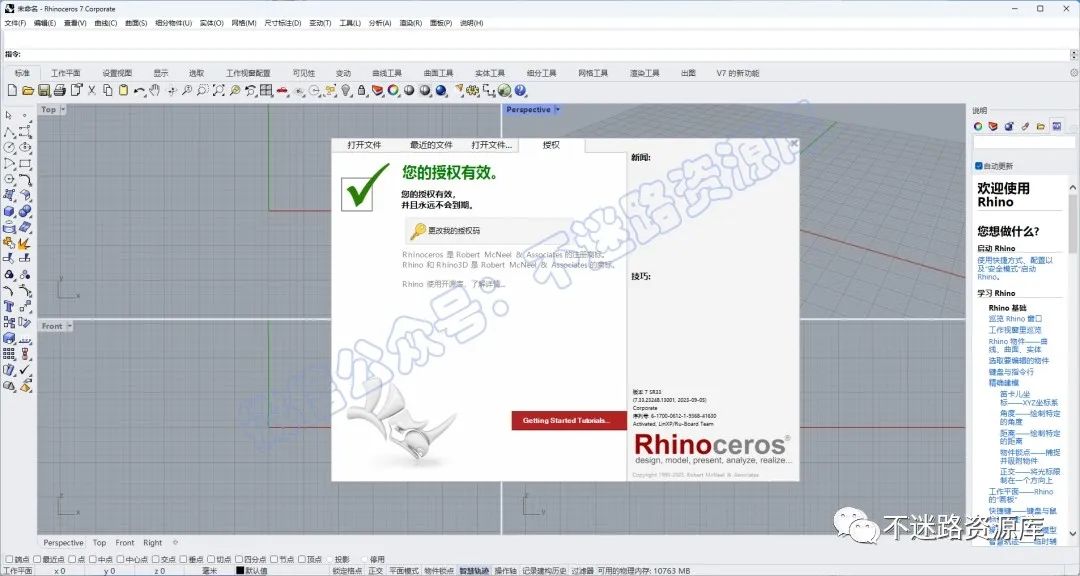The width and height of the screenshot is (1080, 576).
Task: Open Options with the gear icon
Action: [x=472, y=90]
